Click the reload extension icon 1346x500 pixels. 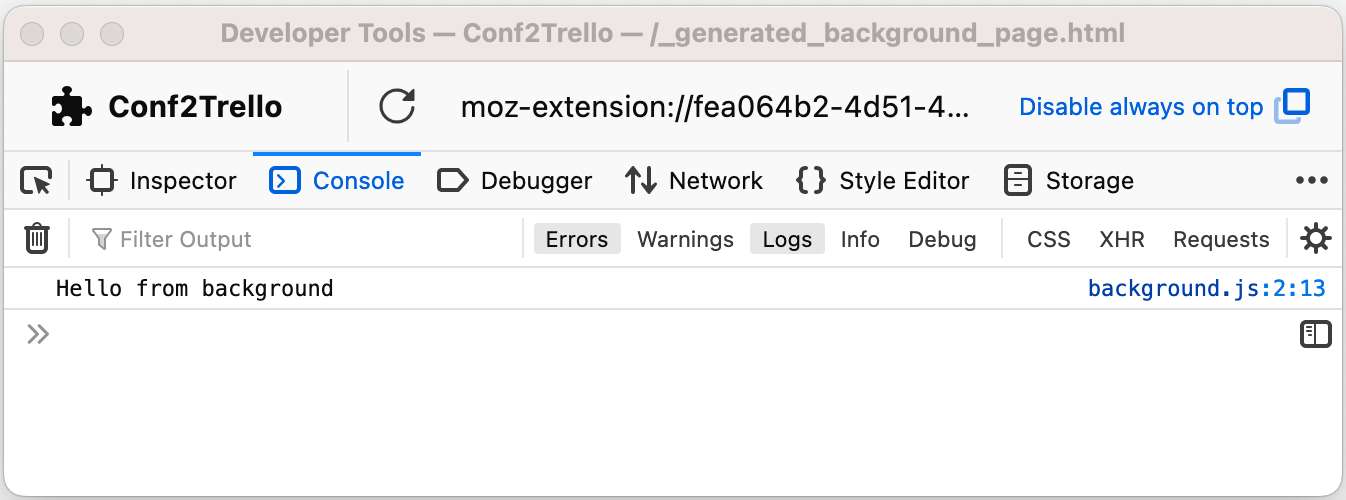pyautogui.click(x=397, y=107)
